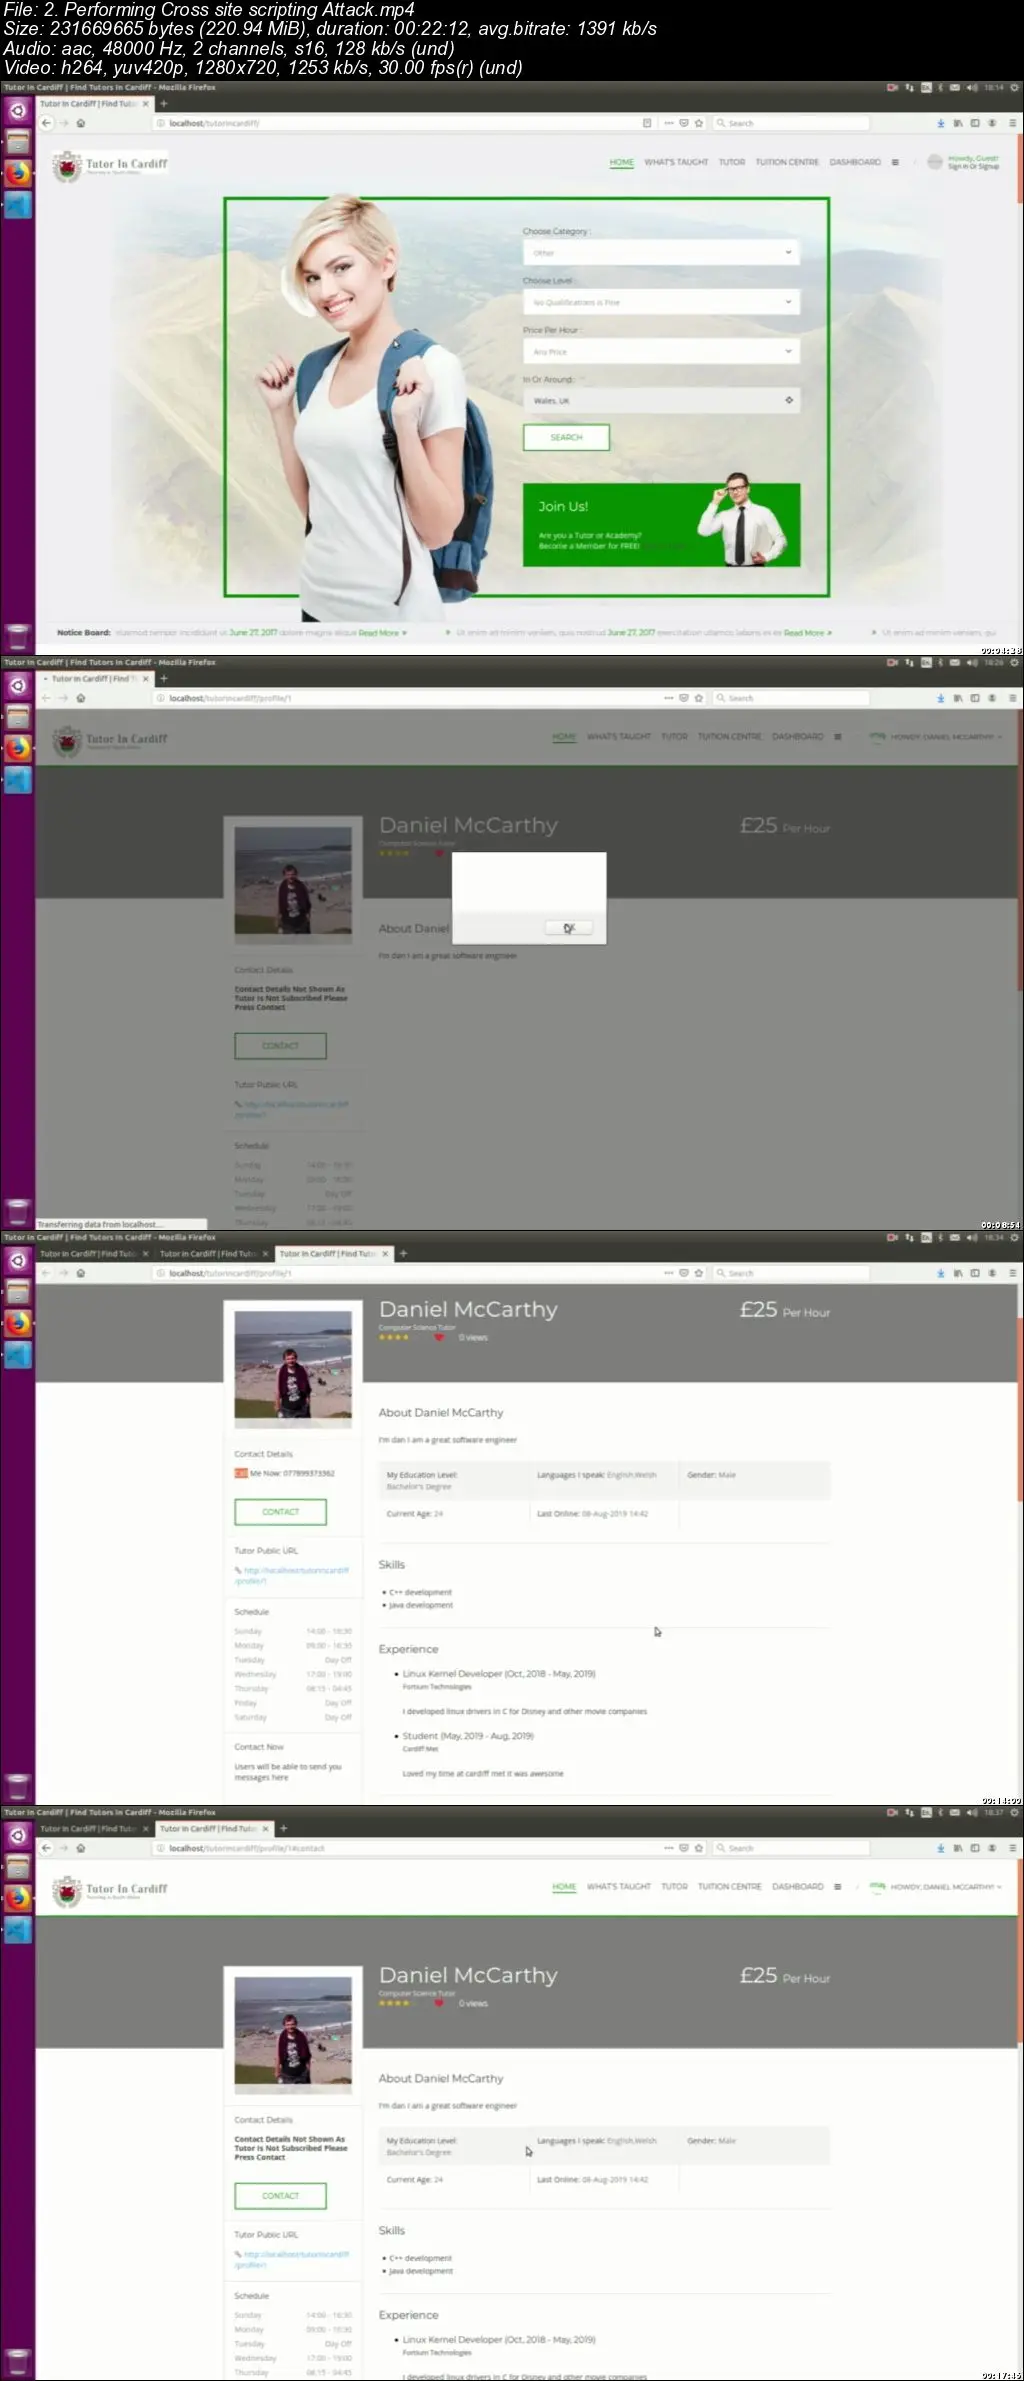1024x2381 pixels.
Task: Open the Choose Level dropdown on the homepage
Action: point(661,302)
